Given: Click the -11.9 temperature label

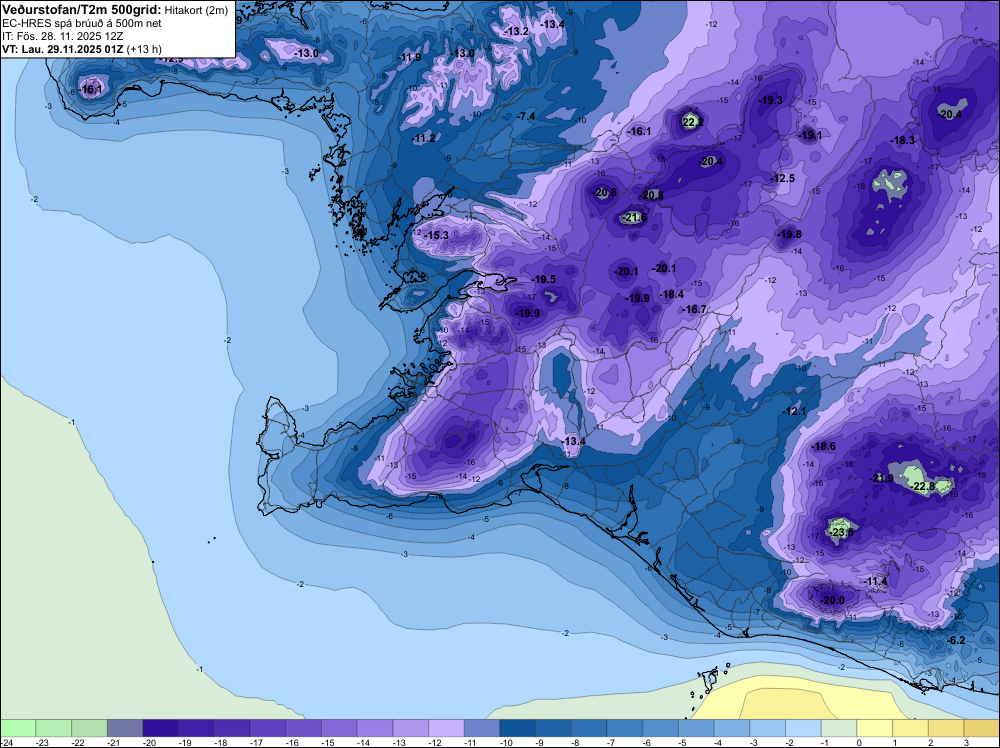Looking at the screenshot, I should pos(409,57).
